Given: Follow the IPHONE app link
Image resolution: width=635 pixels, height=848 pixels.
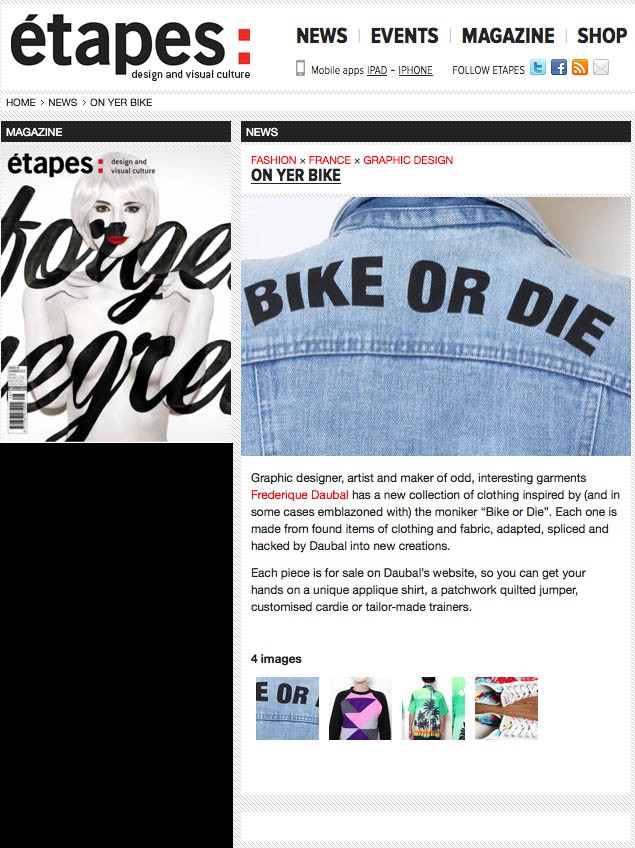Looking at the screenshot, I should click(x=415, y=70).
